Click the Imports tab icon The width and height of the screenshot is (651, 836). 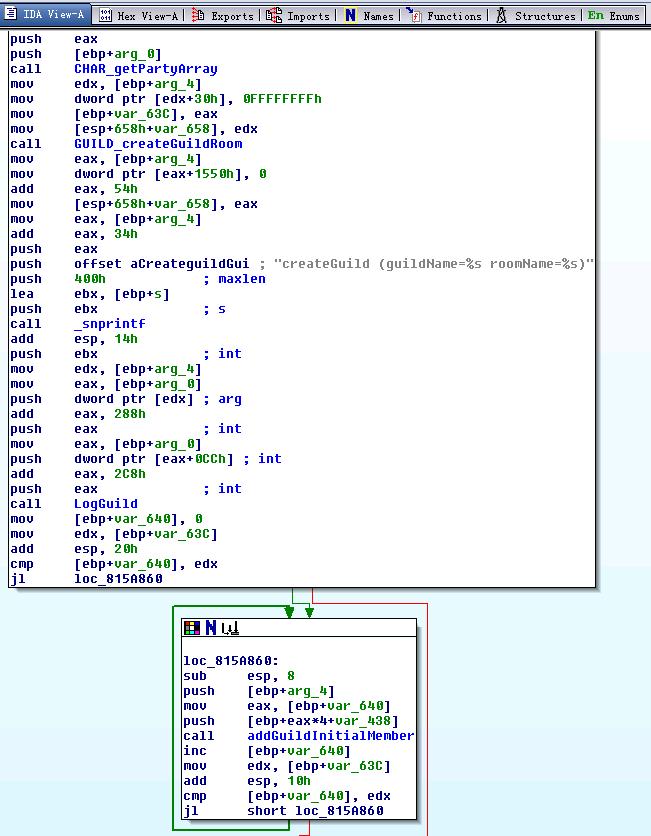pos(273,15)
